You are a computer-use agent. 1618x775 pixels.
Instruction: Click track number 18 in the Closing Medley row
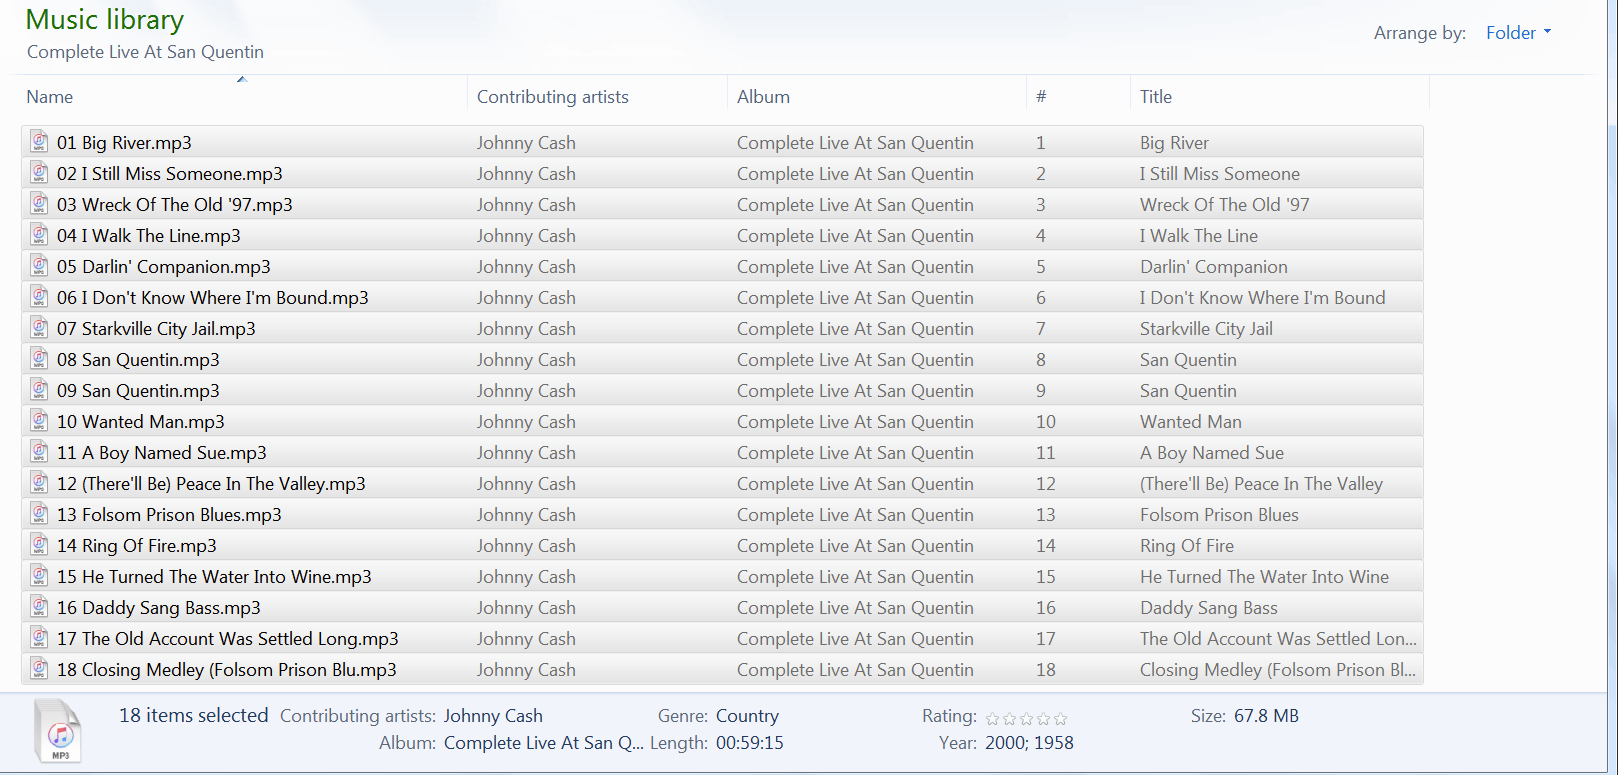[1046, 670]
